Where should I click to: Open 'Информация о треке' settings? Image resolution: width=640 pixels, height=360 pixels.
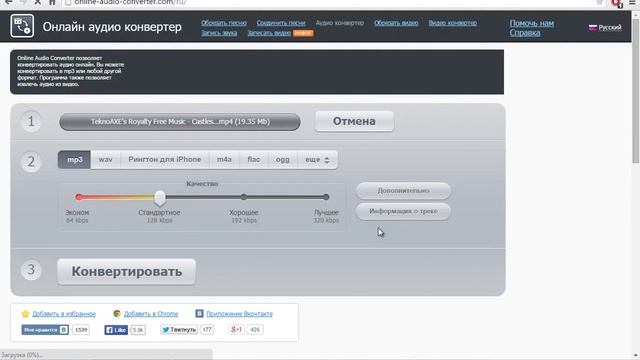click(x=403, y=211)
